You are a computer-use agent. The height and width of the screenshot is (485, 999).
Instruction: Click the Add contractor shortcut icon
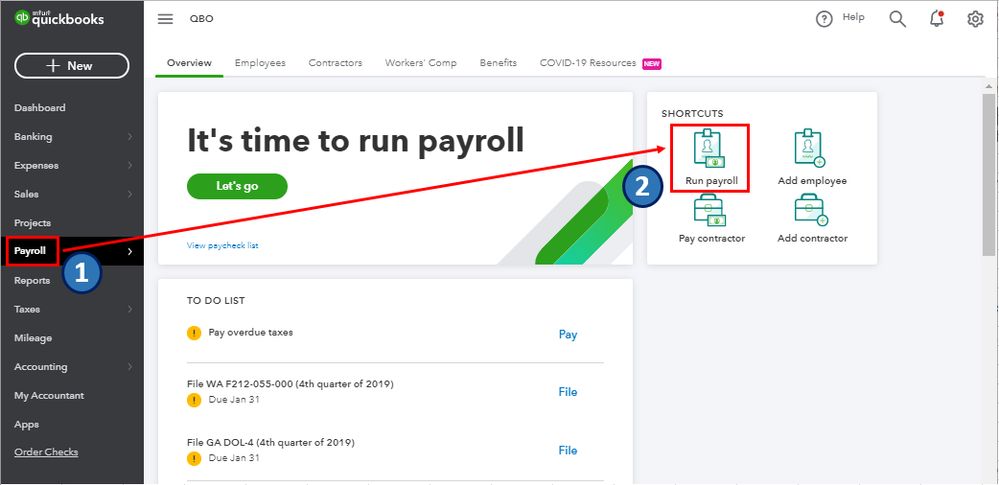point(810,212)
